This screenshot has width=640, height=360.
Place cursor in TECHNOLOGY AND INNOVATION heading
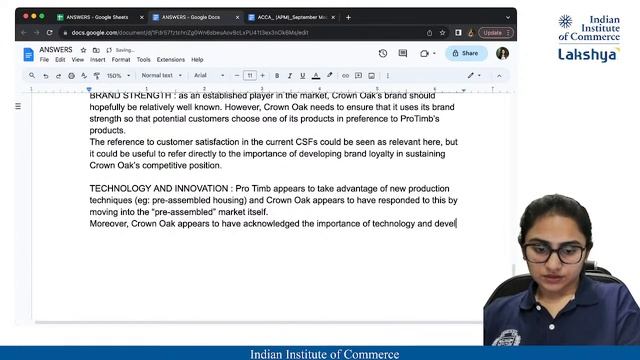coord(159,189)
